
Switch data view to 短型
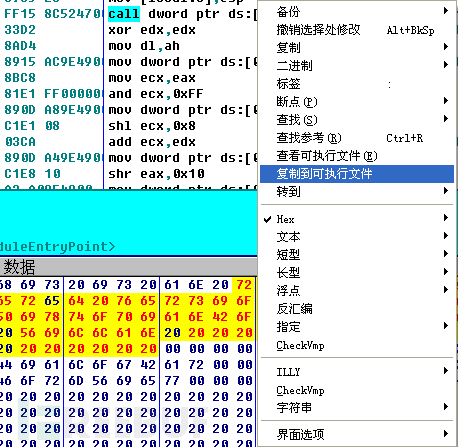(x=357, y=255)
